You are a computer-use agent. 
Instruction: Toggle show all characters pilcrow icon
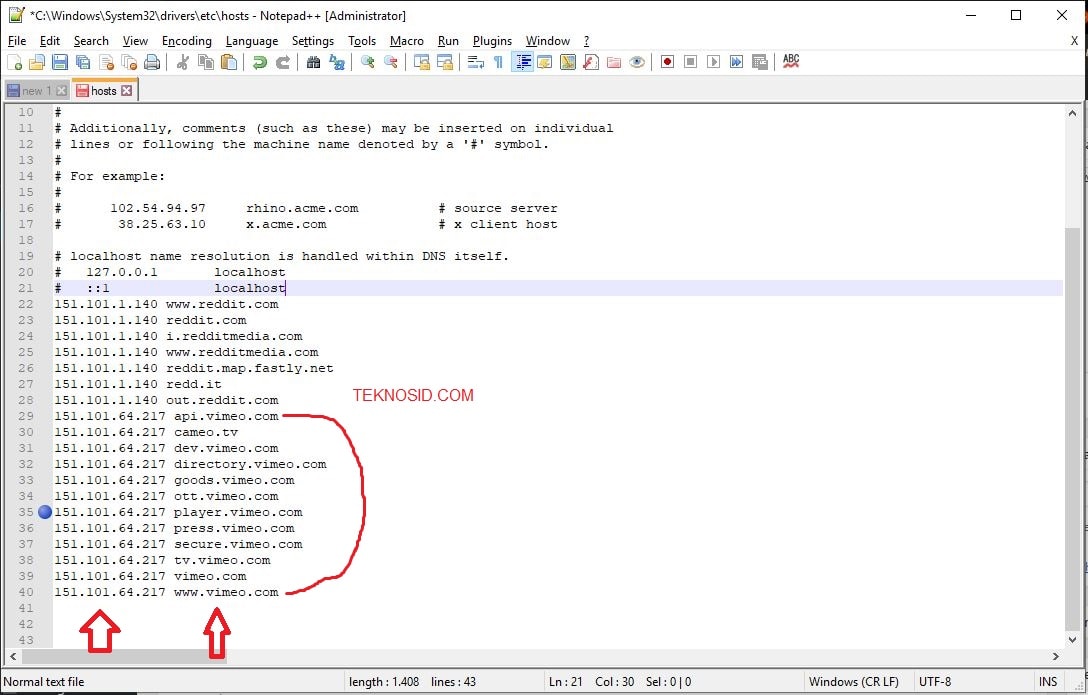tap(498, 62)
